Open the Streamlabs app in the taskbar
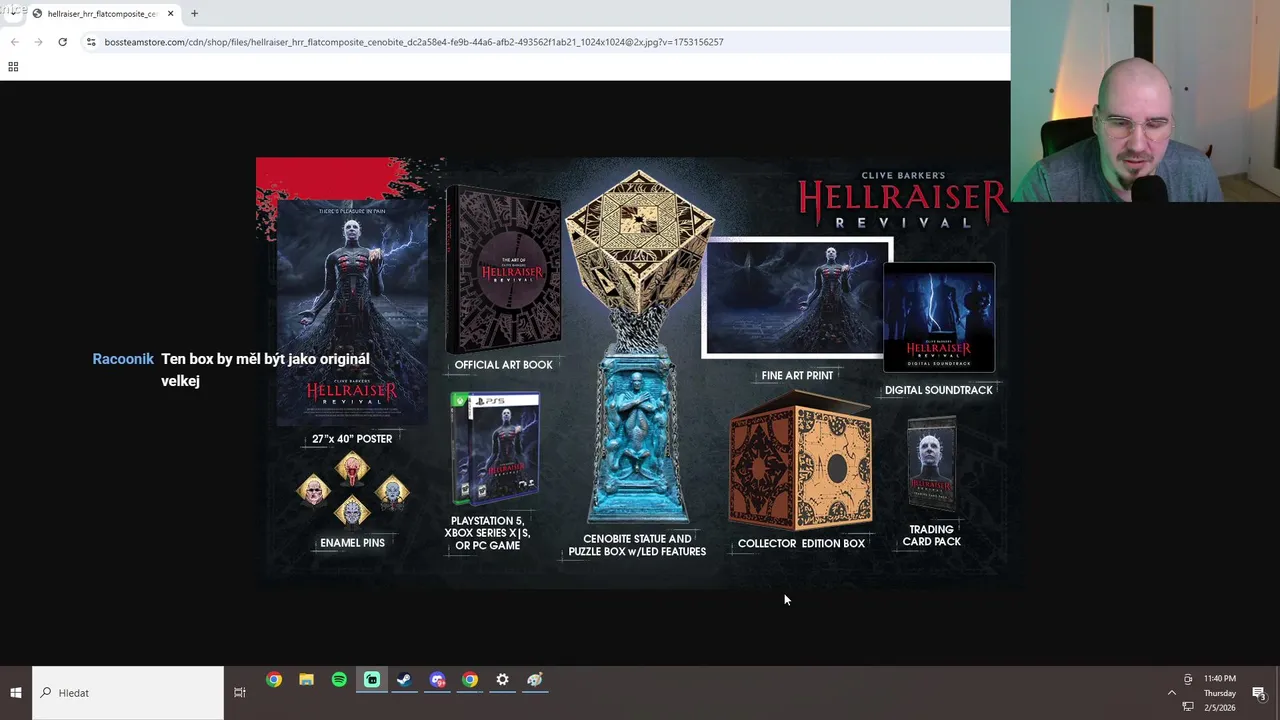This screenshot has height=720, width=1280. [372, 680]
